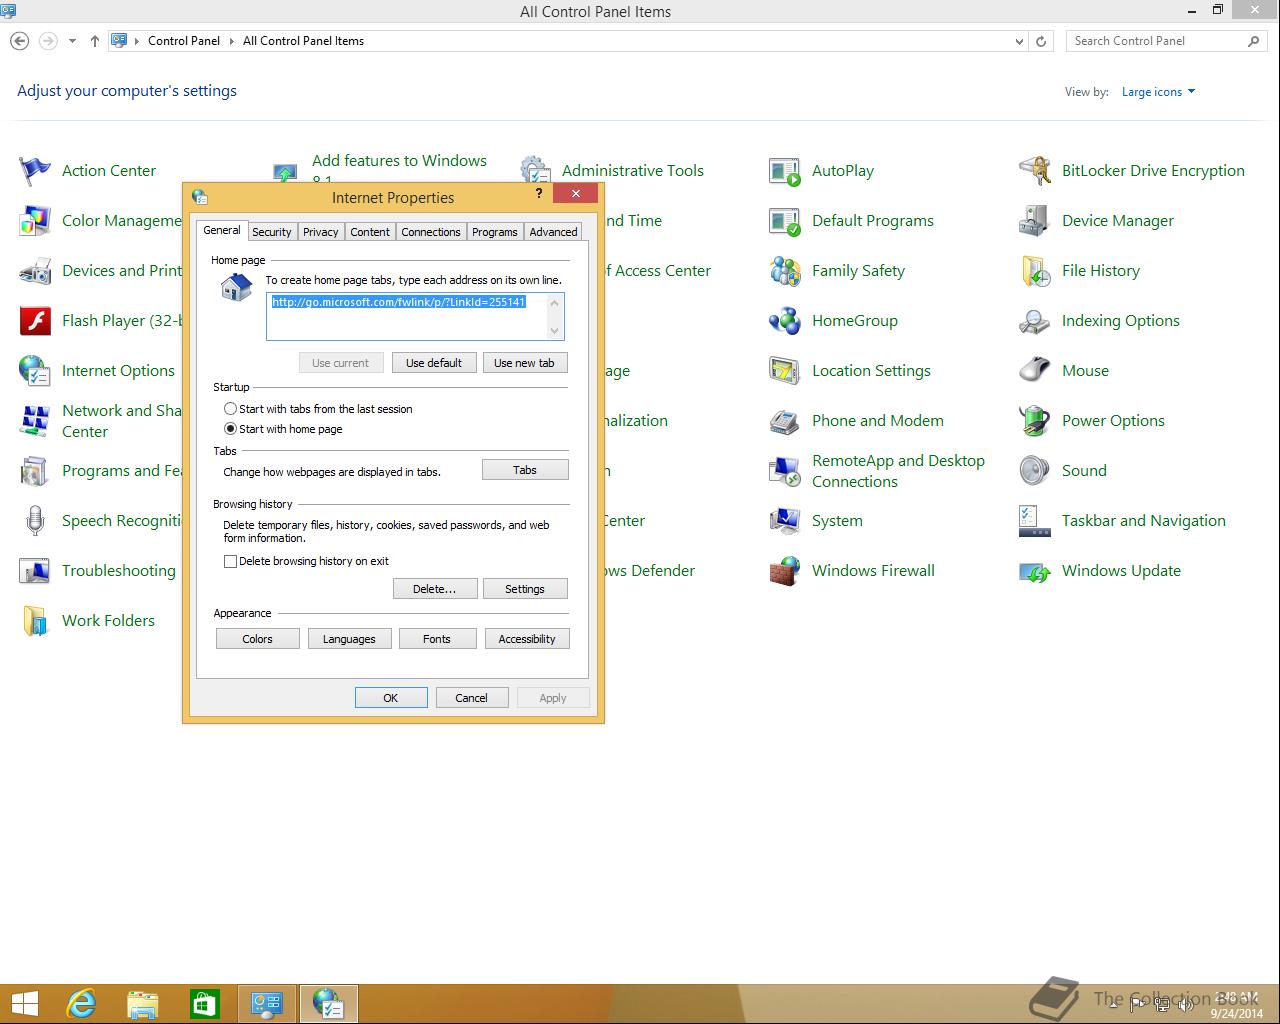Click the Use default button
Screen dimensions: 1280x1024
coord(434,363)
